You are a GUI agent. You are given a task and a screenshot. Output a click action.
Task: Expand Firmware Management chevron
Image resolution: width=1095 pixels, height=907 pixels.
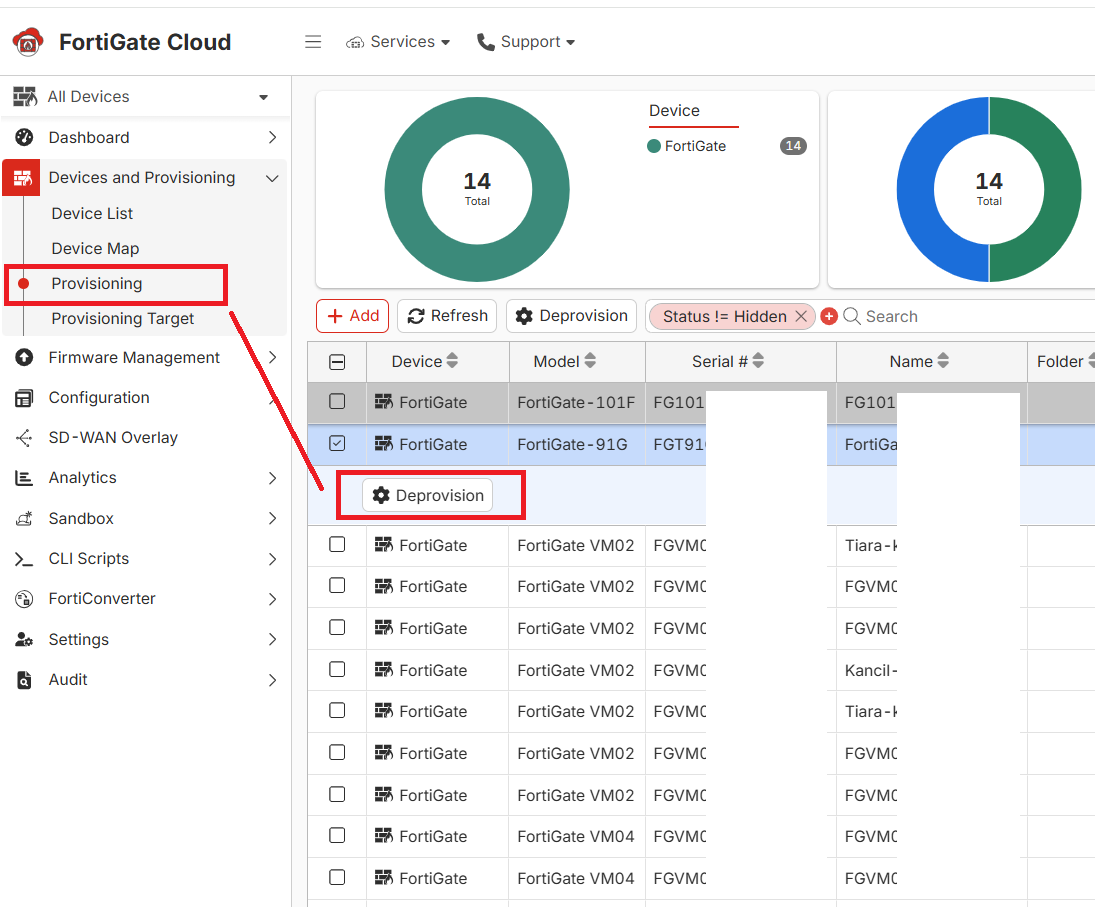272,357
